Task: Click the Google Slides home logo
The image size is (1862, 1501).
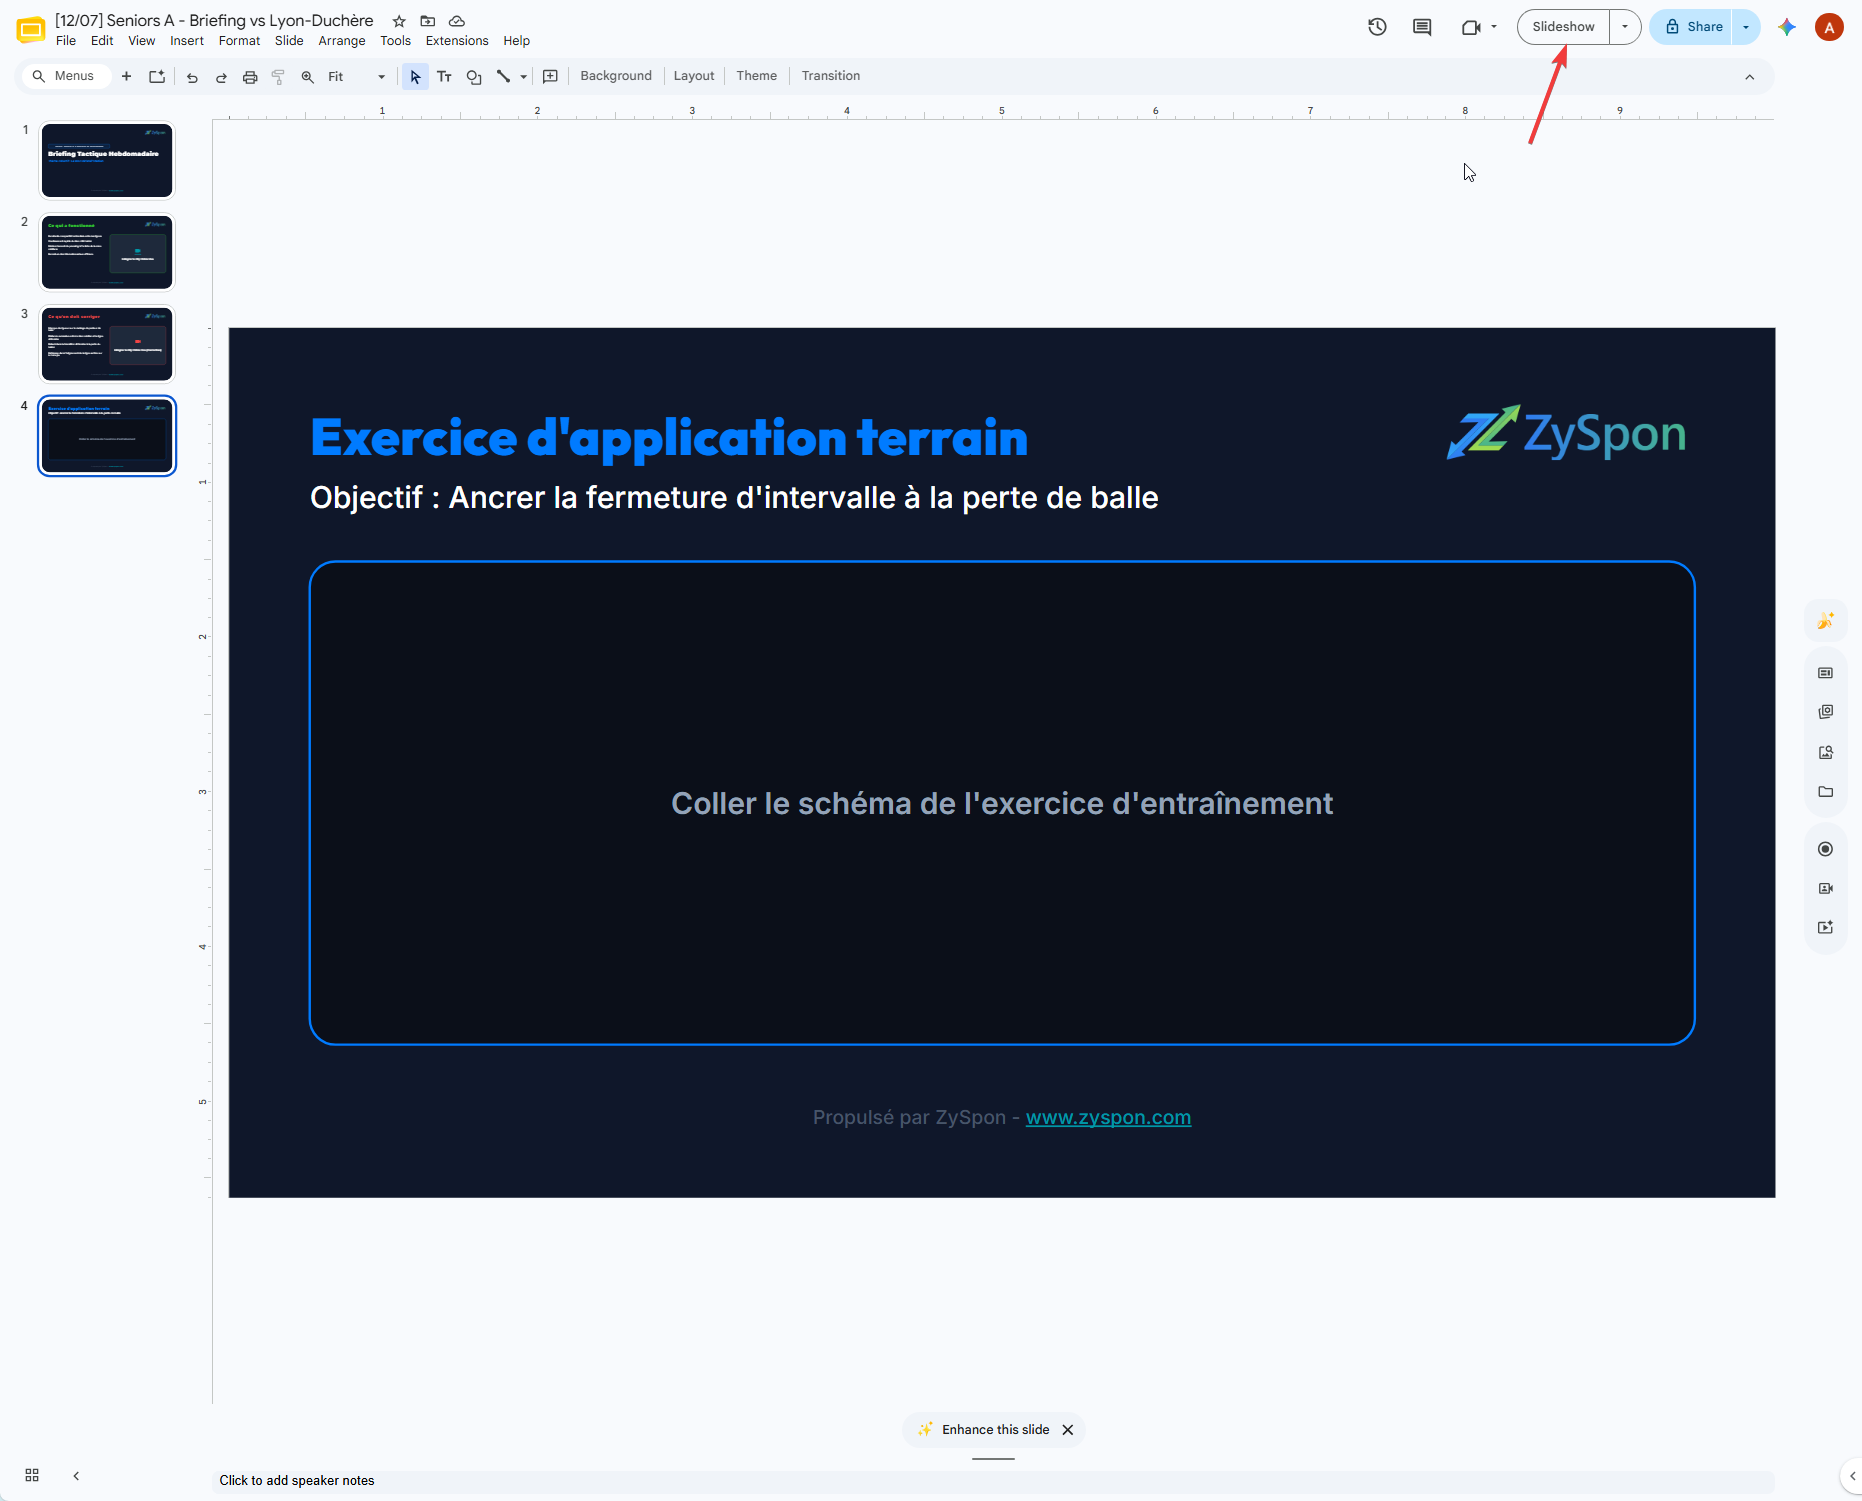Action: tap(31, 30)
